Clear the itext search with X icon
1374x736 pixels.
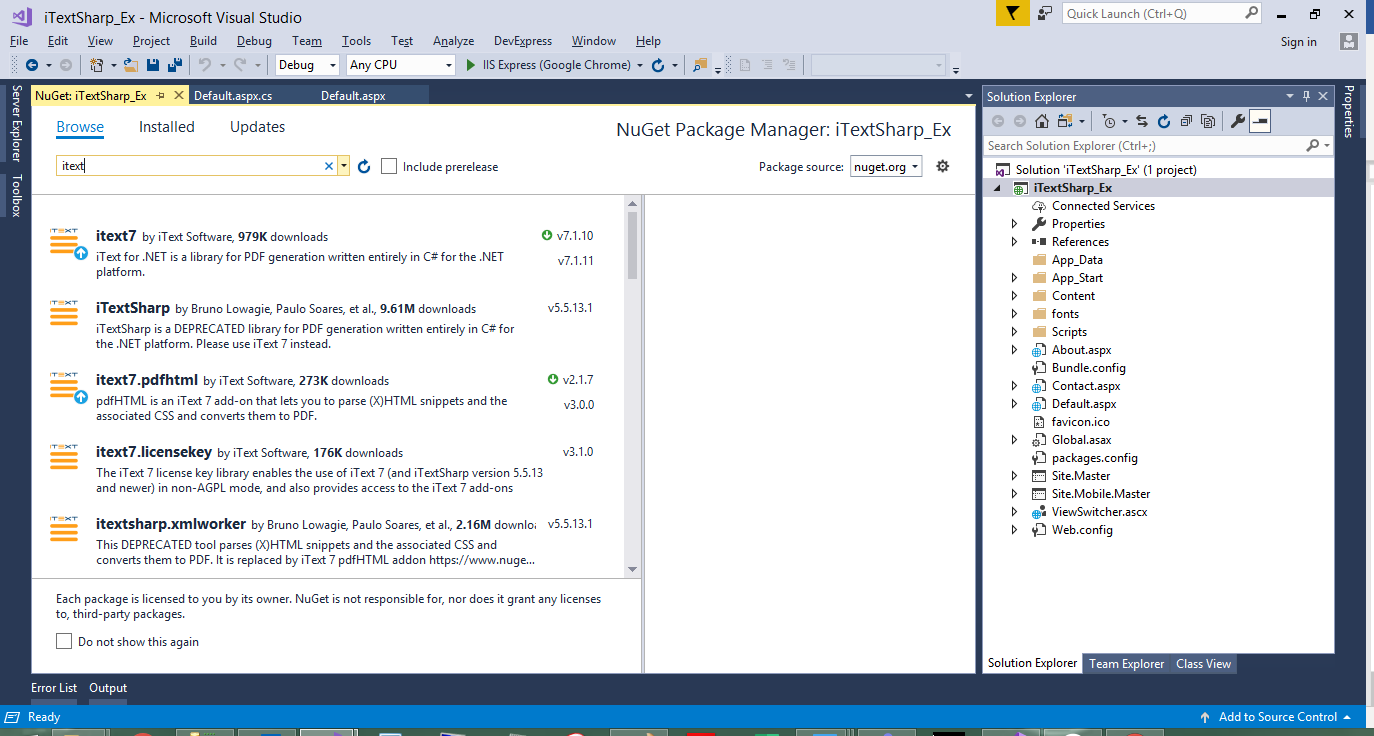(x=329, y=166)
